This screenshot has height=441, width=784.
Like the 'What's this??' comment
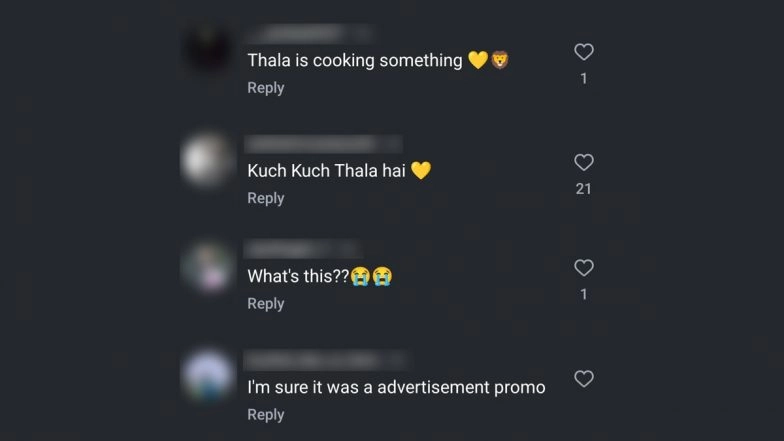584,268
